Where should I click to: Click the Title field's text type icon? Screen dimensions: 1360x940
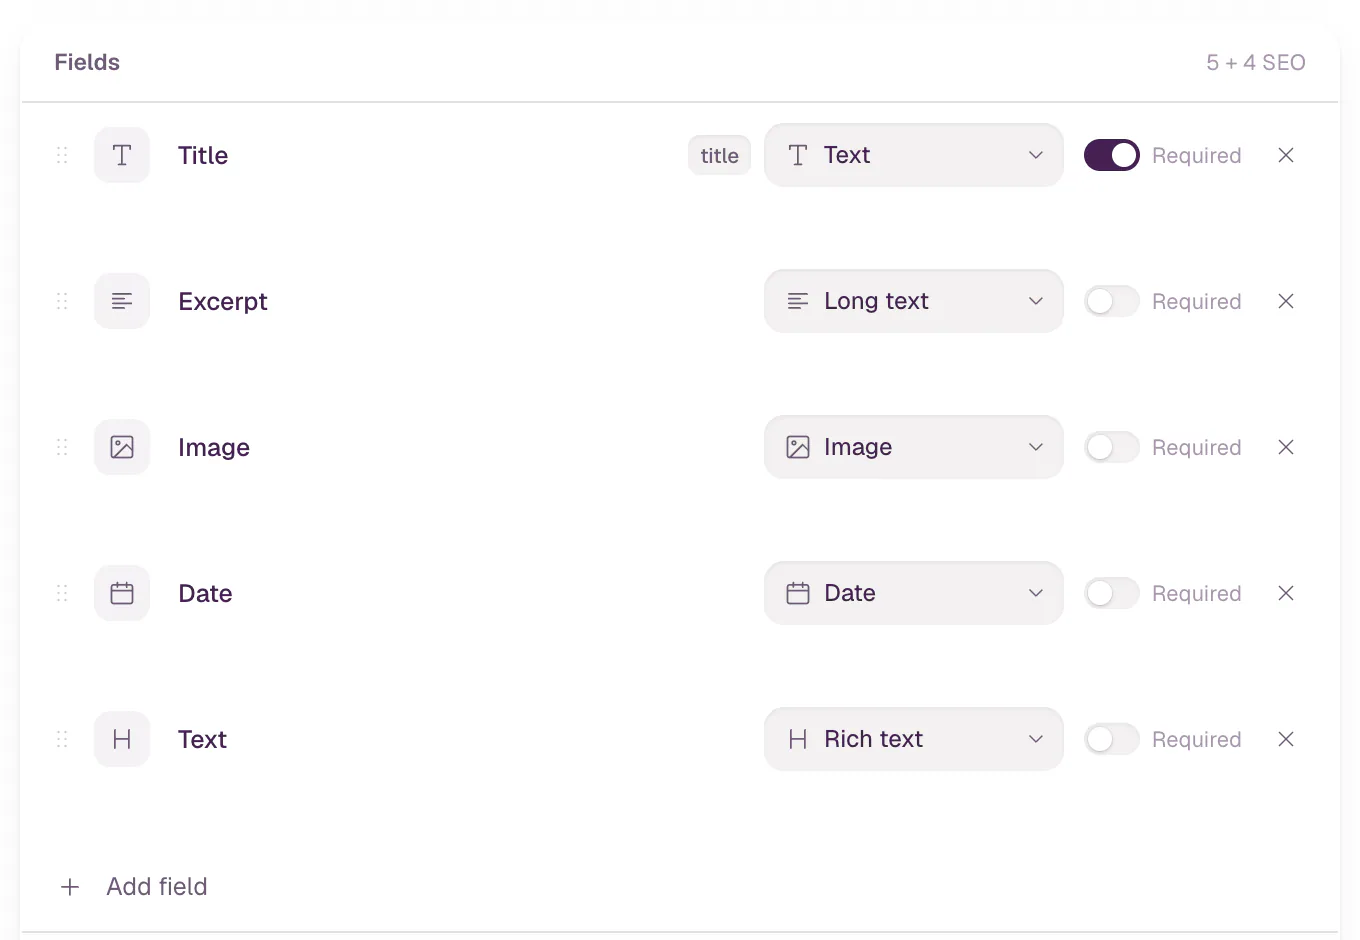(x=122, y=155)
